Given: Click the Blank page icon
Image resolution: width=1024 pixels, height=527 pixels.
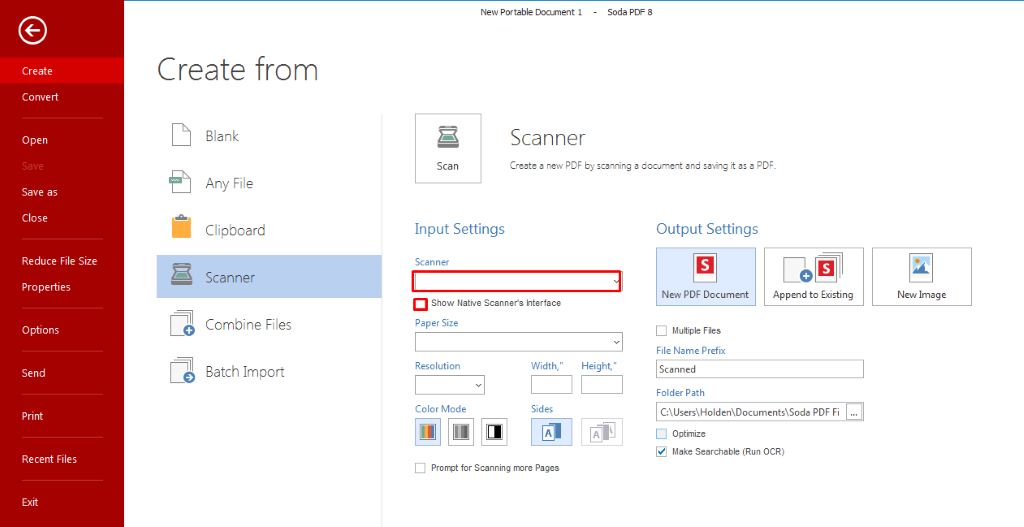Looking at the screenshot, I should click(181, 135).
